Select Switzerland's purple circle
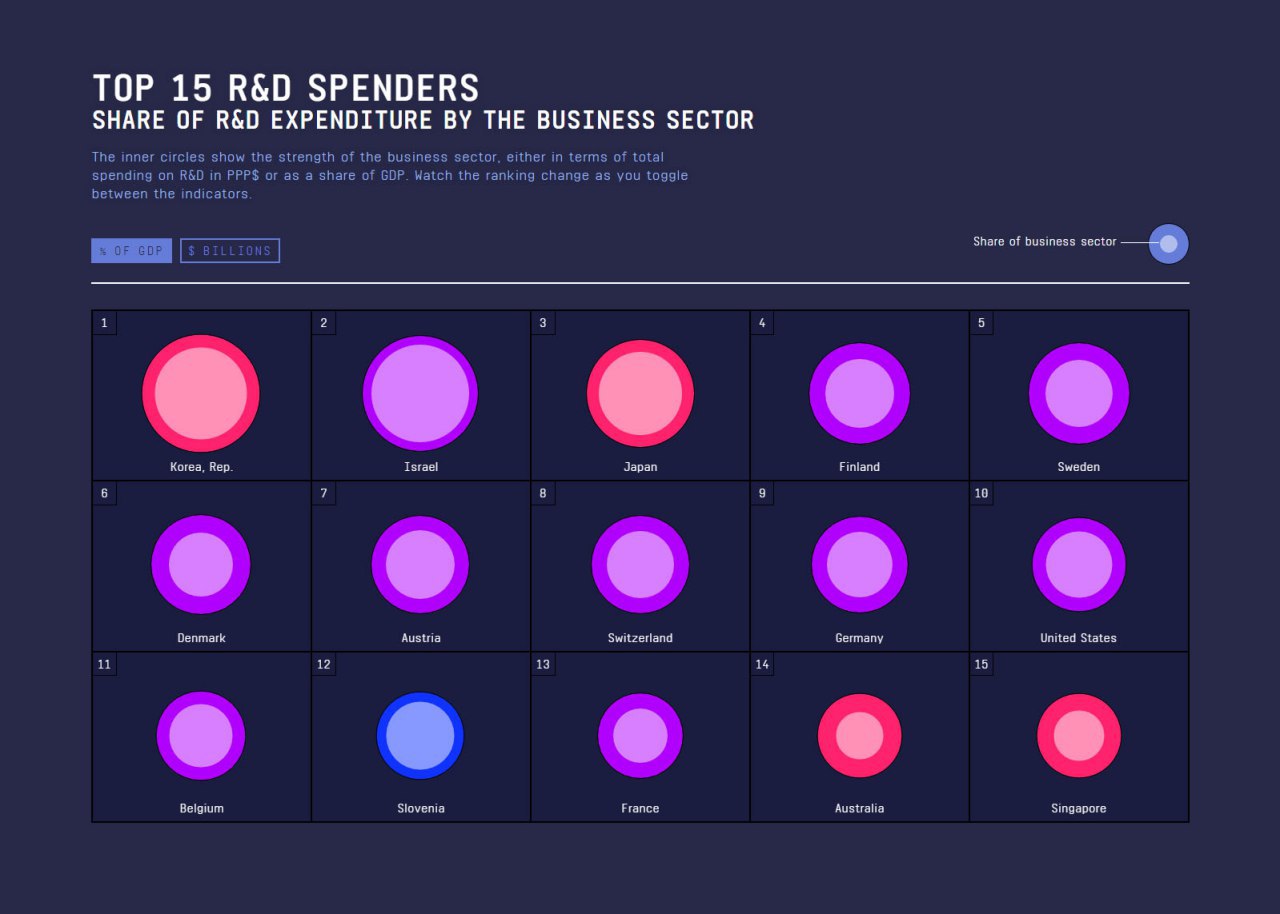 coord(640,564)
